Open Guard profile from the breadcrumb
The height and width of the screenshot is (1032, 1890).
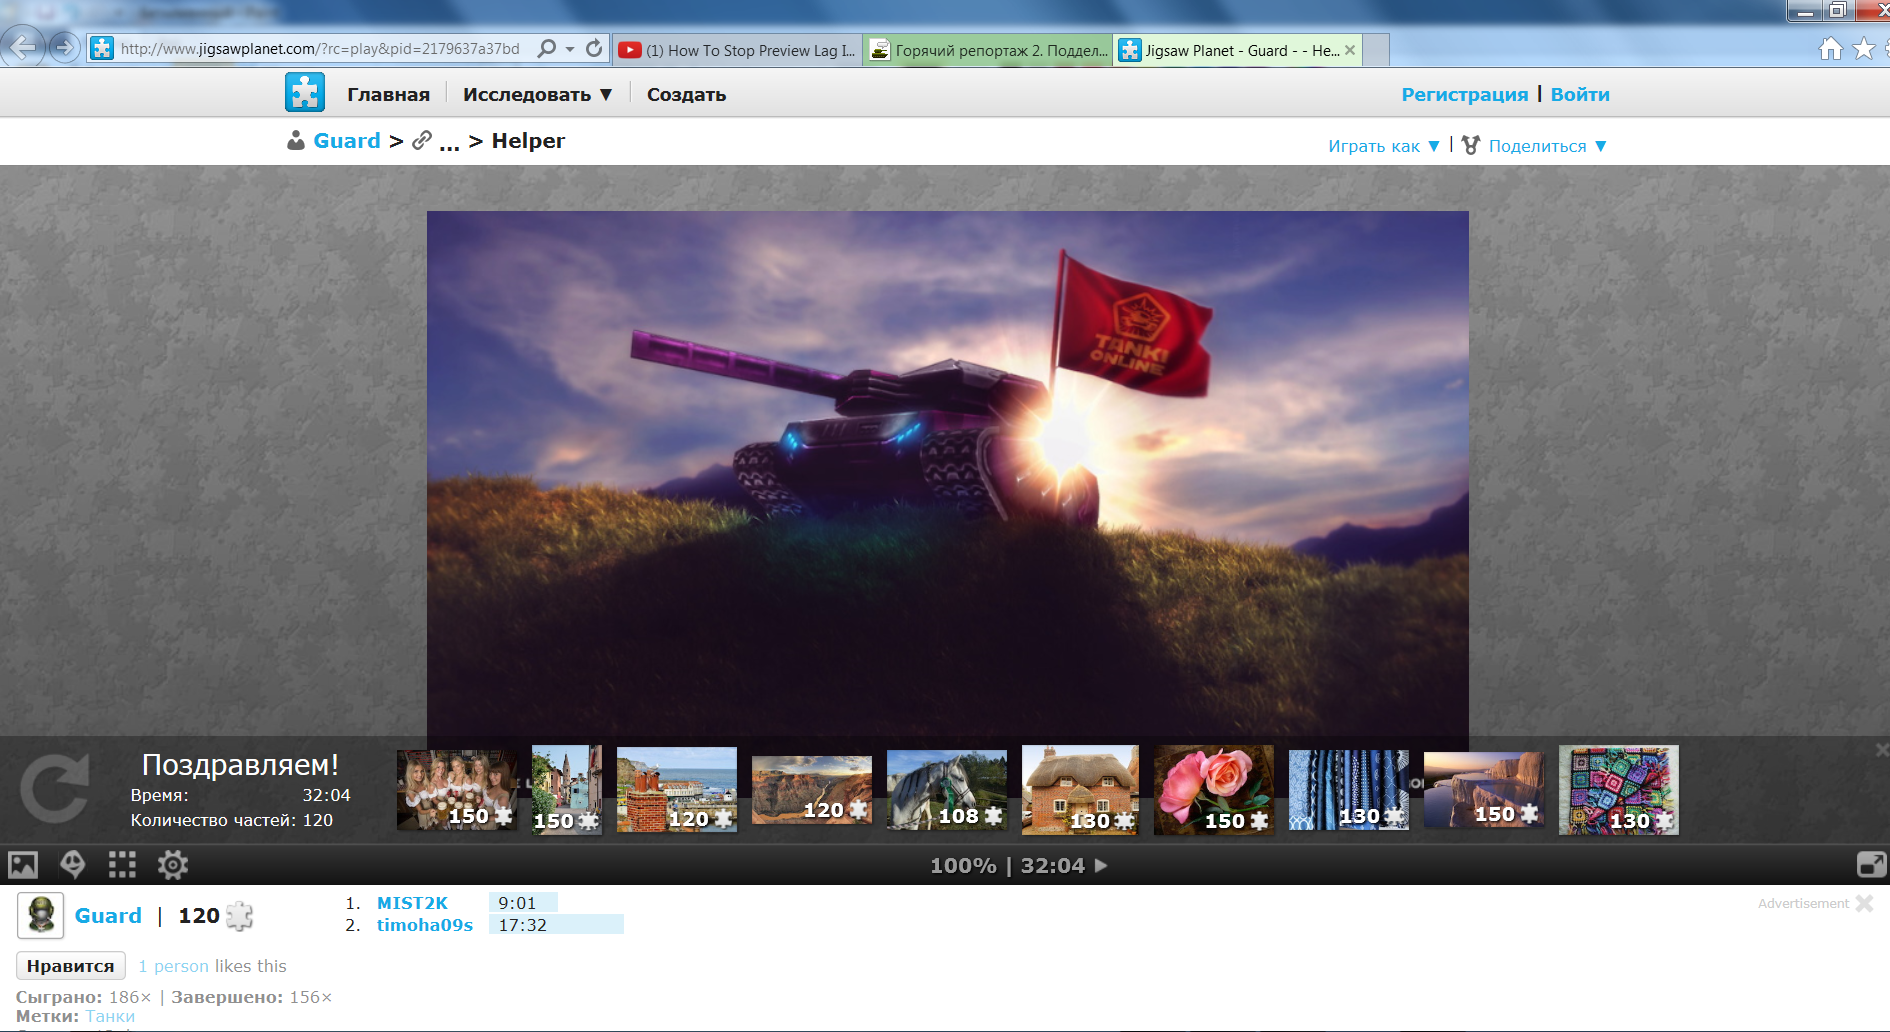tap(347, 141)
